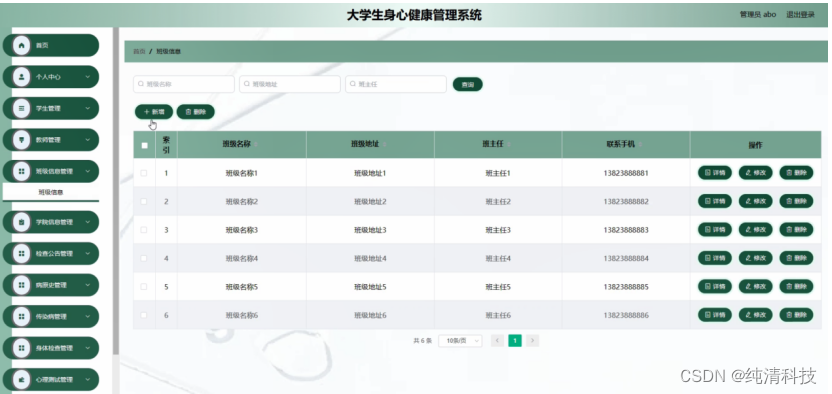Click the person icon for 个人中心
The image size is (832, 394).
click(x=21, y=77)
